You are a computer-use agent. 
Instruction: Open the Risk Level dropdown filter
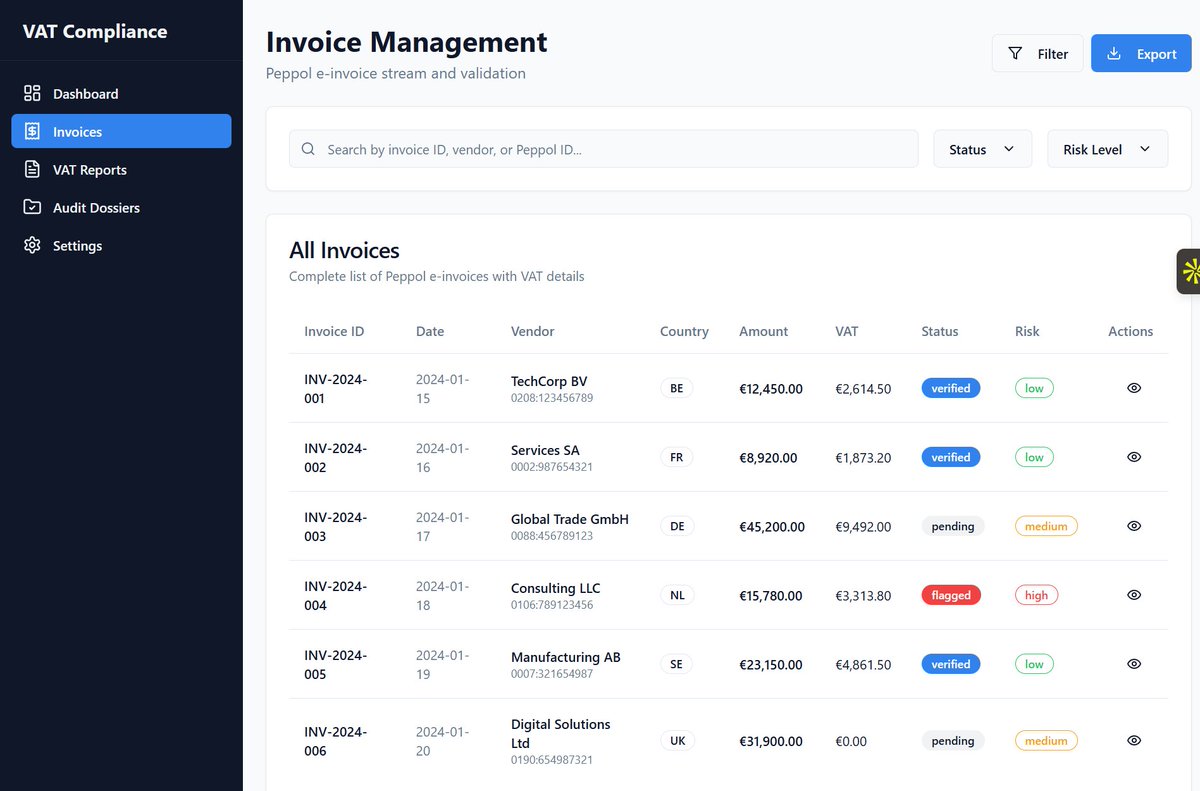[1108, 149]
